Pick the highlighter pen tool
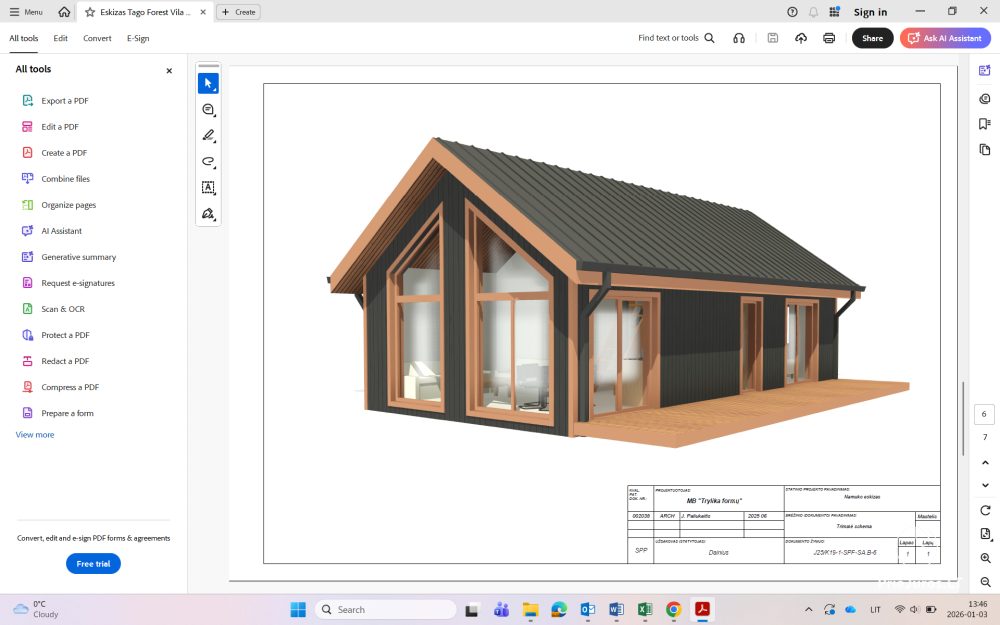This screenshot has width=1000, height=625. coord(208,135)
